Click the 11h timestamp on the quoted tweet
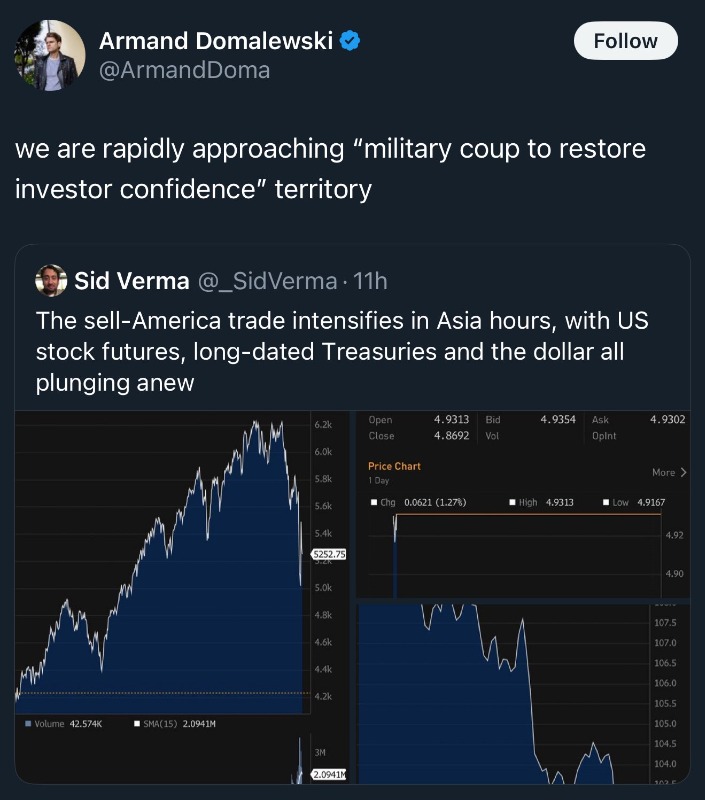Screen dimensions: 705x800 point(370,281)
